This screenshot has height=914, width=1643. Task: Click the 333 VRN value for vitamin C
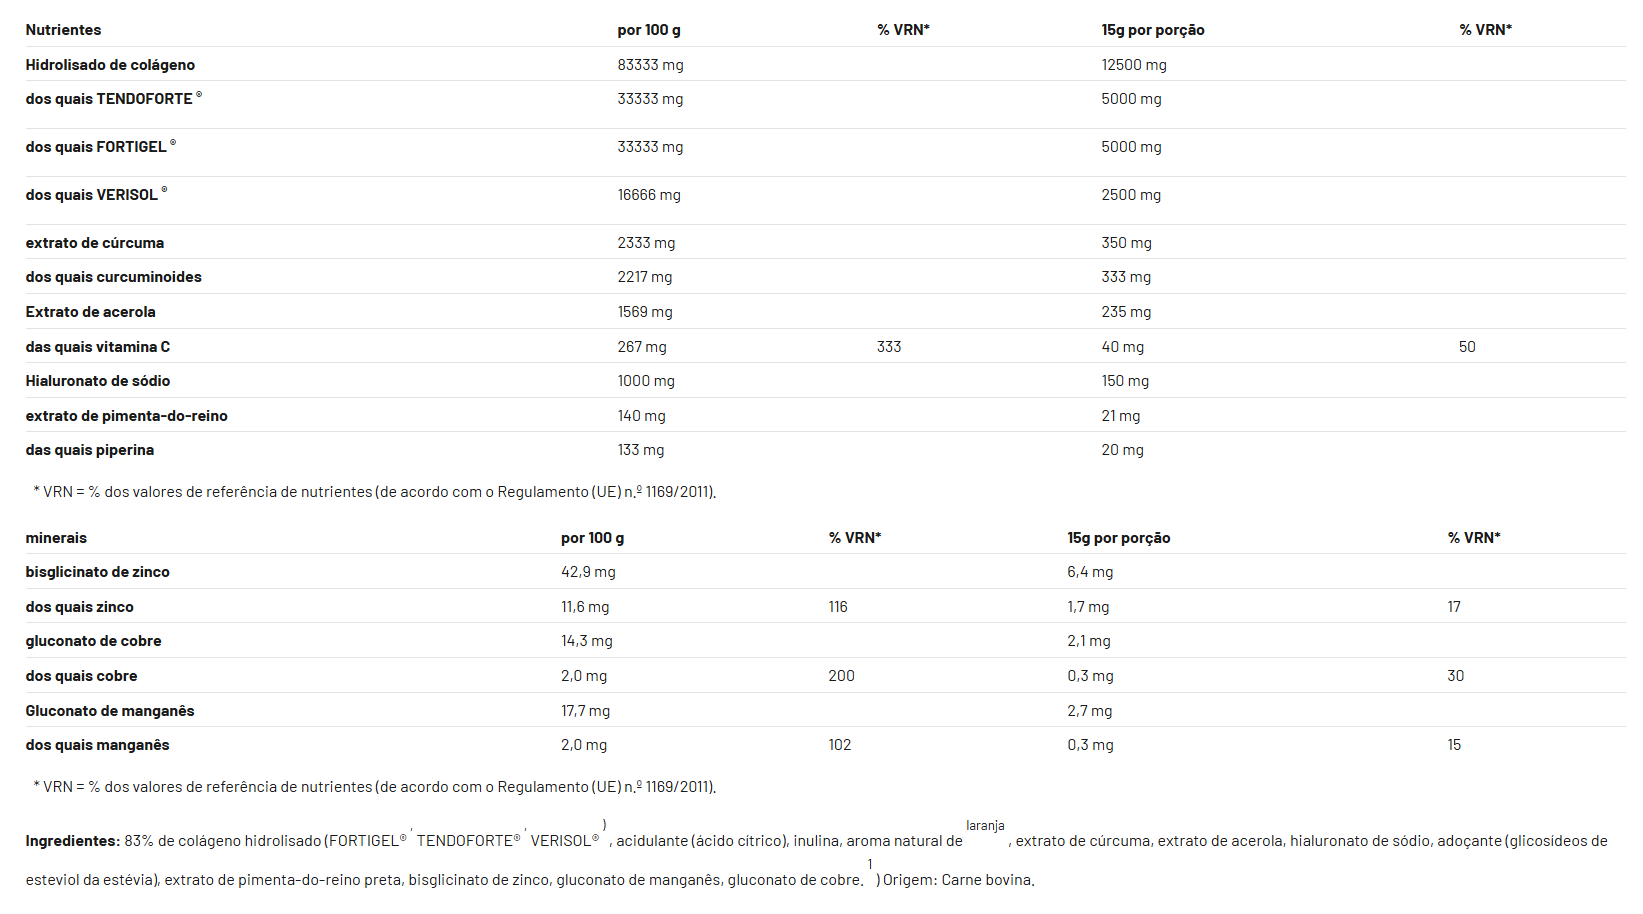point(888,347)
